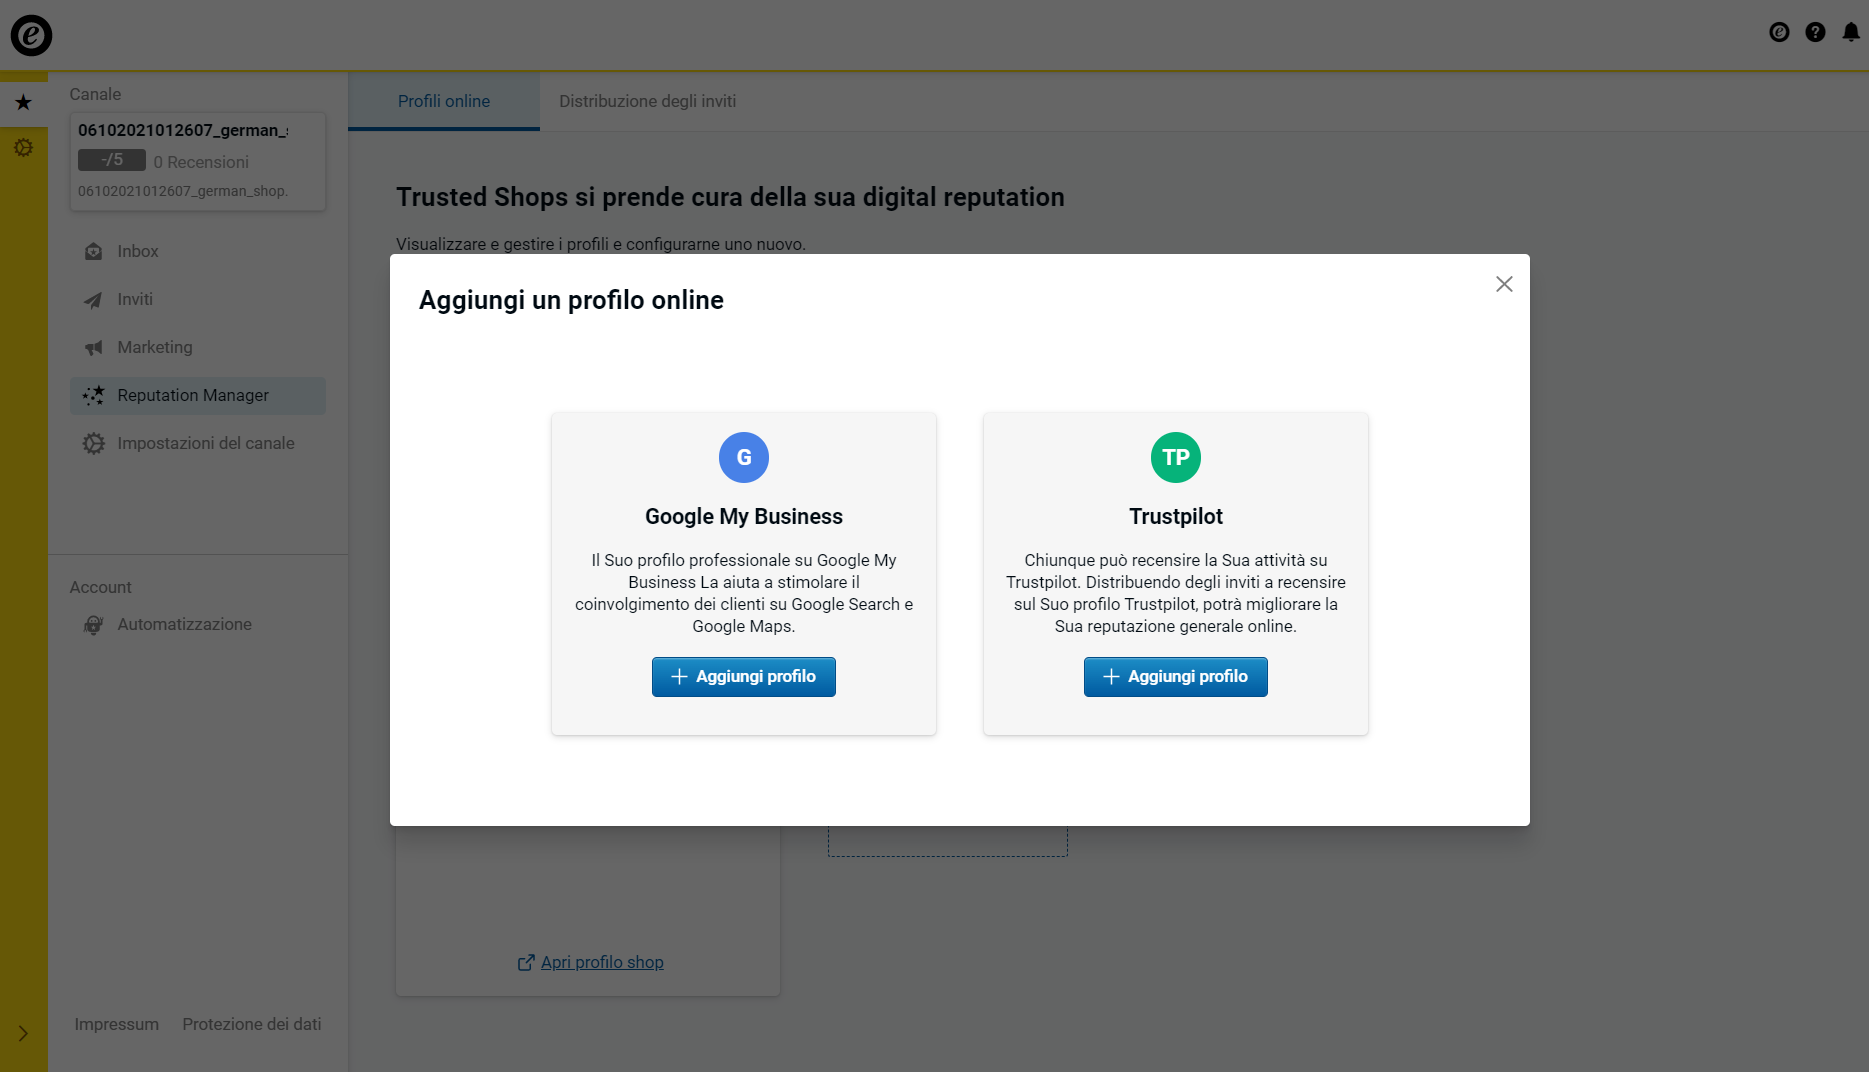Open the Impressum link
The width and height of the screenshot is (1869, 1072).
tap(116, 1024)
